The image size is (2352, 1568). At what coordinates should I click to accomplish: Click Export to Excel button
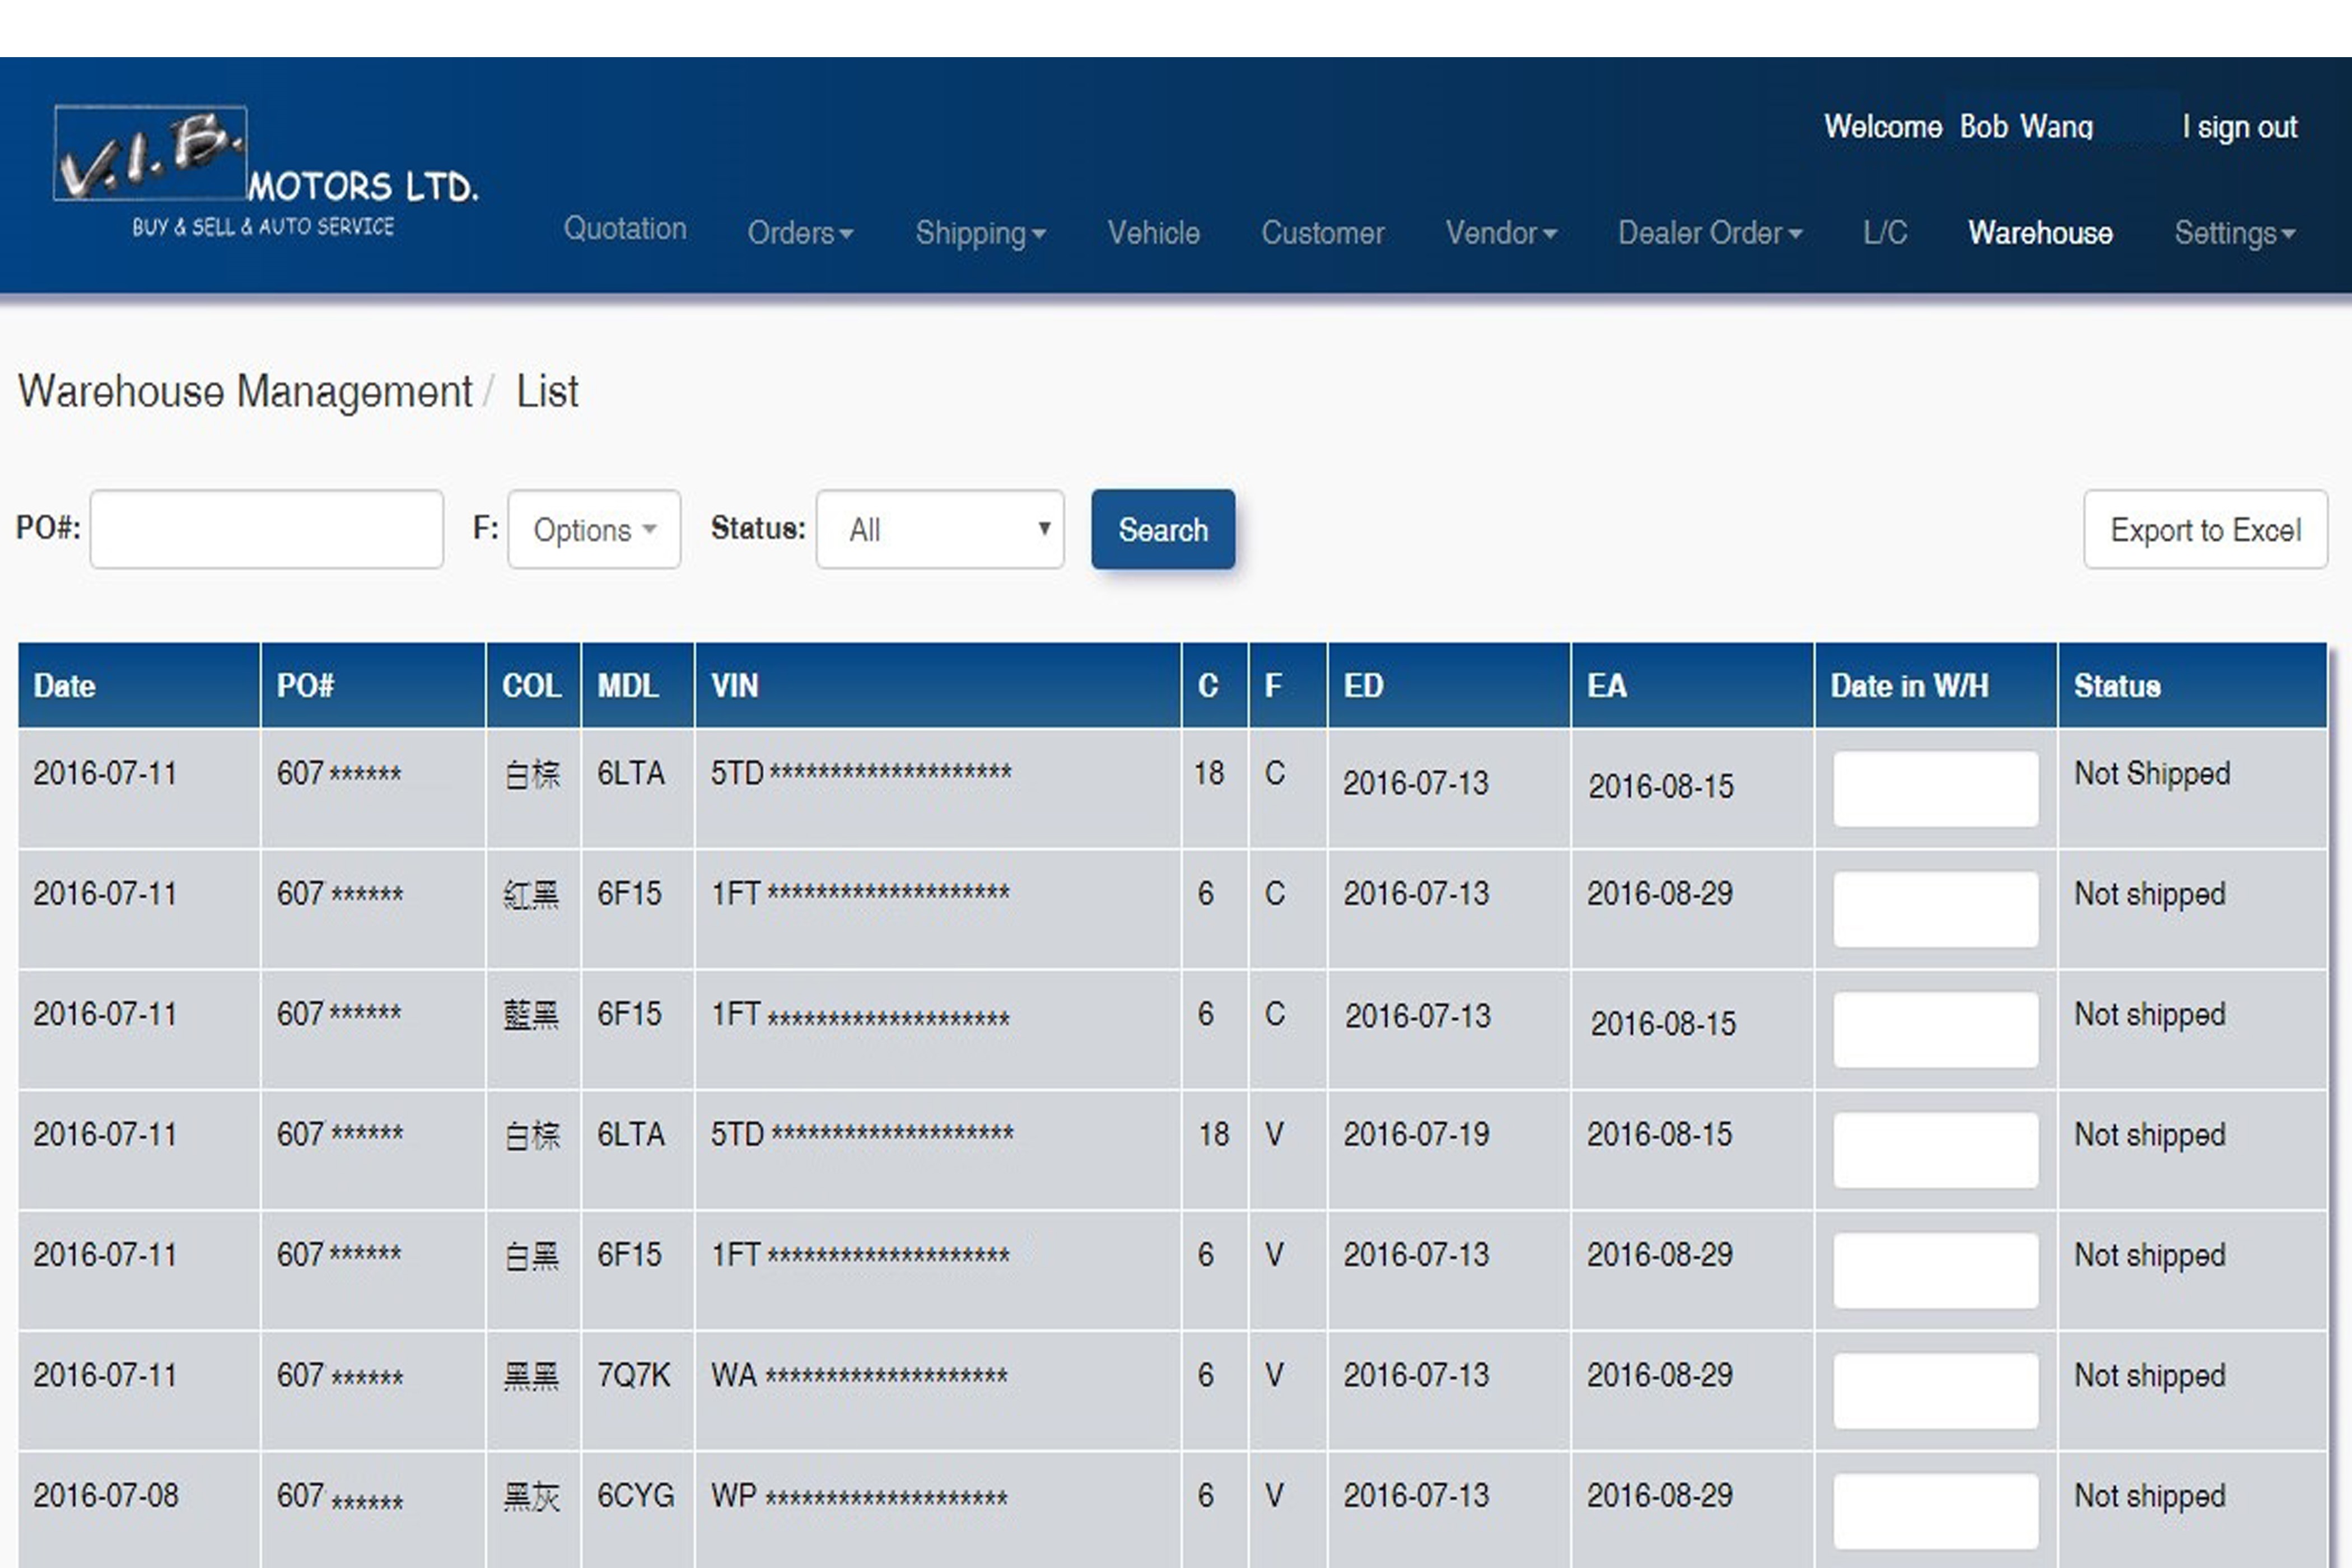[x=2205, y=529]
